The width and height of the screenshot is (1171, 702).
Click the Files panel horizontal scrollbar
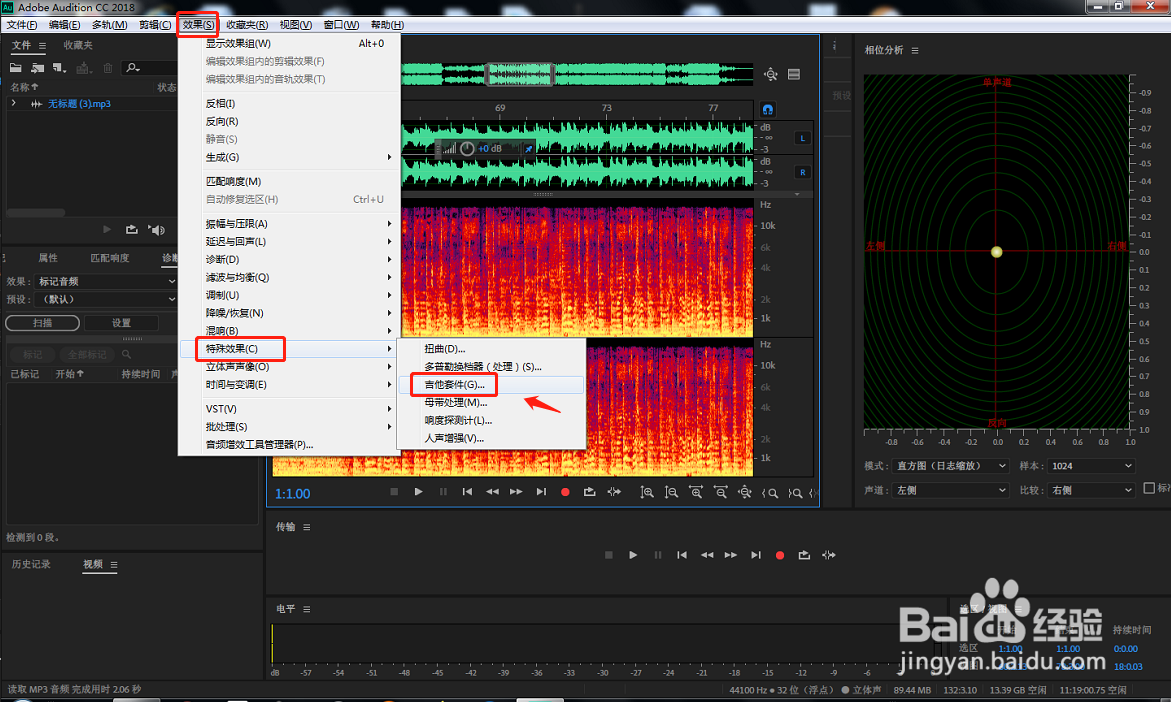(x=36, y=213)
